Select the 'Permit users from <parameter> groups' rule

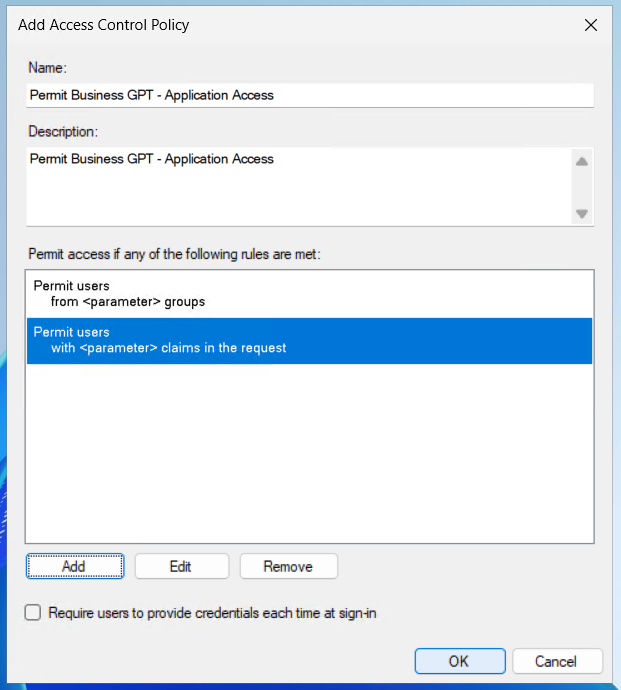[309, 294]
